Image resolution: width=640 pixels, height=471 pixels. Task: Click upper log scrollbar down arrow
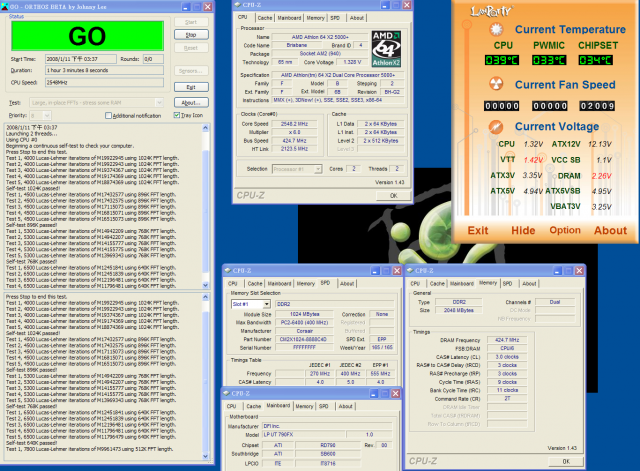click(205, 285)
